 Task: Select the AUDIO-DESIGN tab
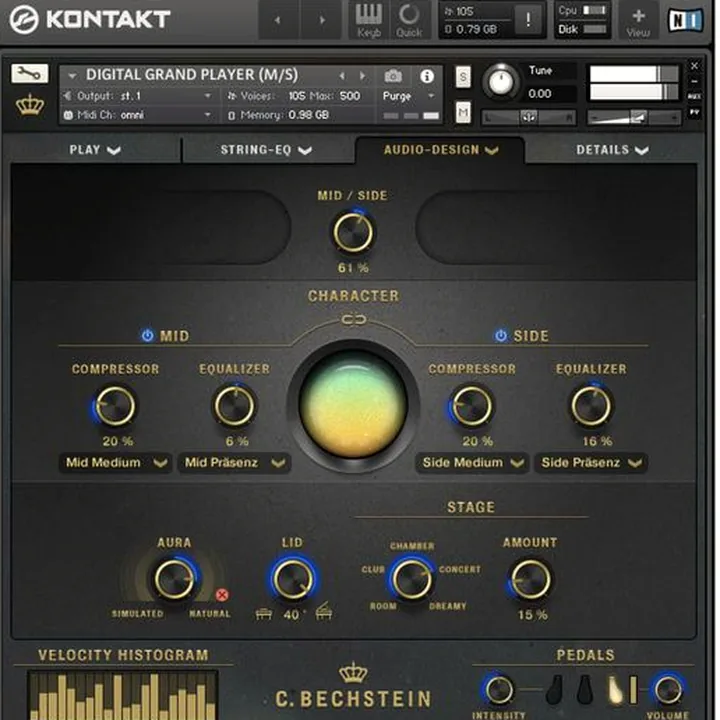441,150
